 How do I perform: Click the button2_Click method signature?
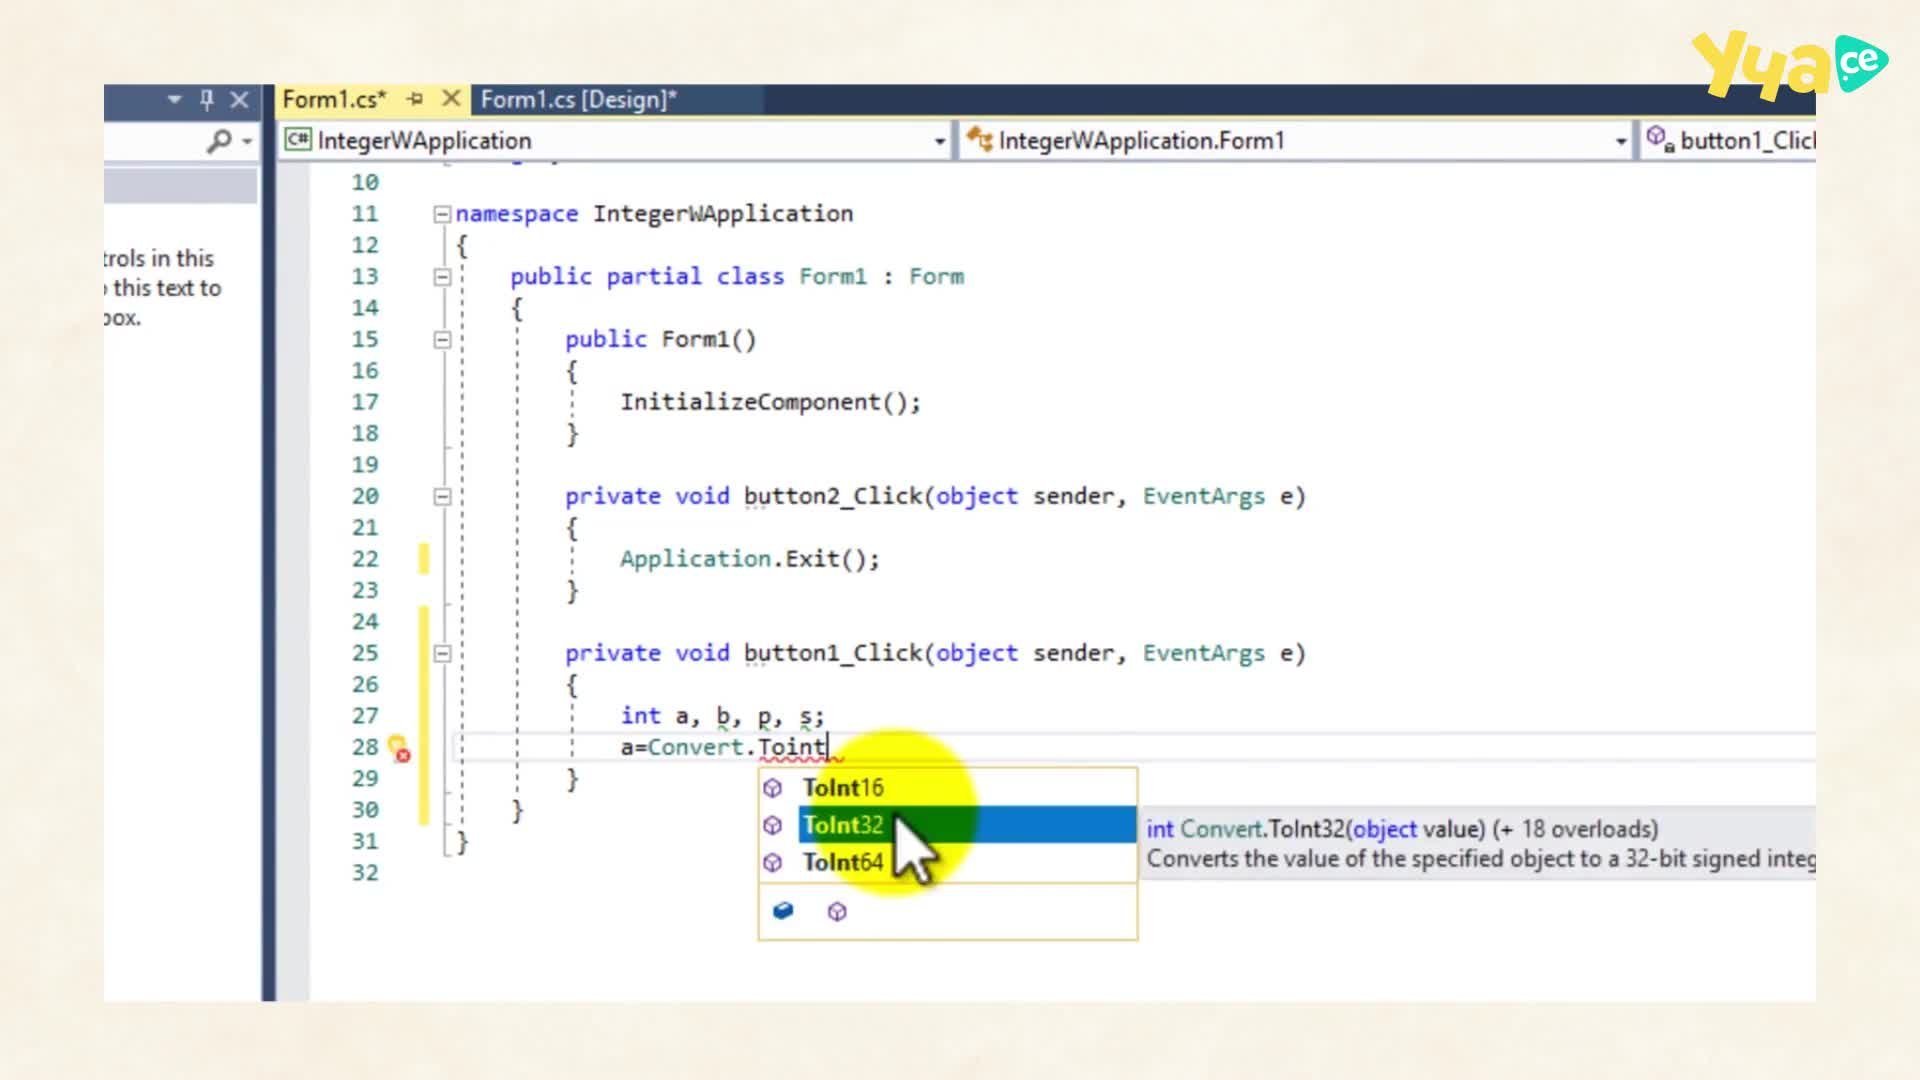click(x=935, y=497)
